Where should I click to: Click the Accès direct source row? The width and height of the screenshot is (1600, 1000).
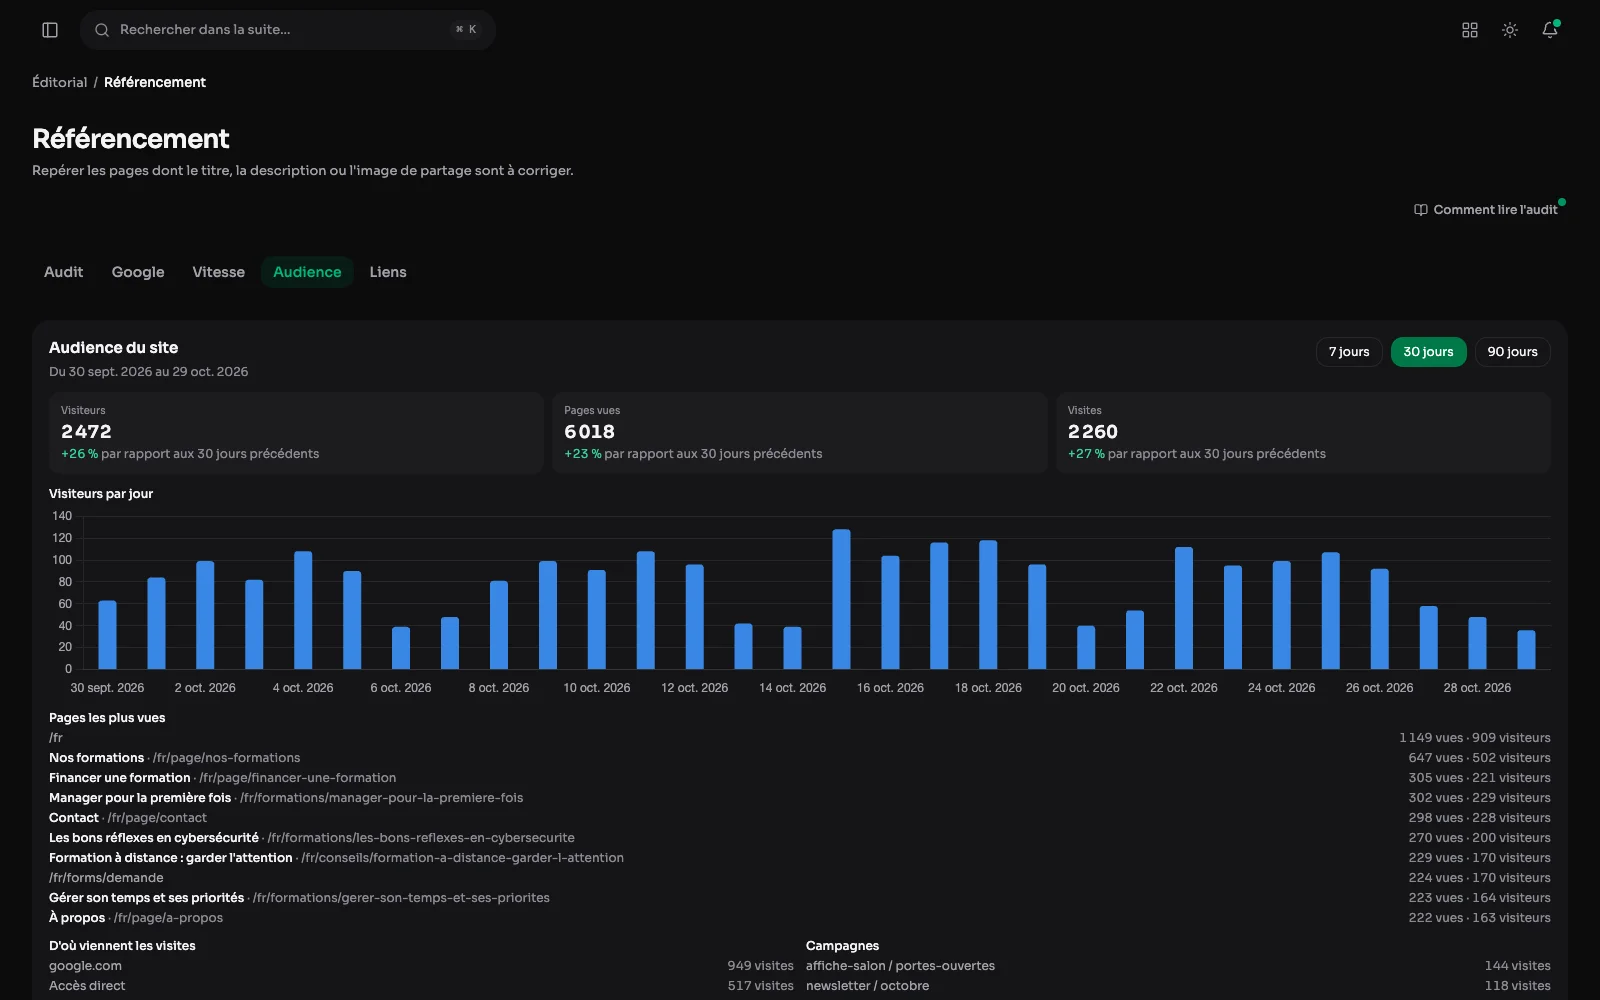[x=421, y=986]
